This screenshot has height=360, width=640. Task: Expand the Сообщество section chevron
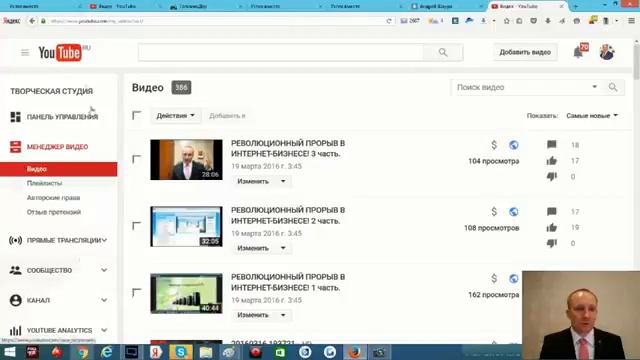point(104,270)
